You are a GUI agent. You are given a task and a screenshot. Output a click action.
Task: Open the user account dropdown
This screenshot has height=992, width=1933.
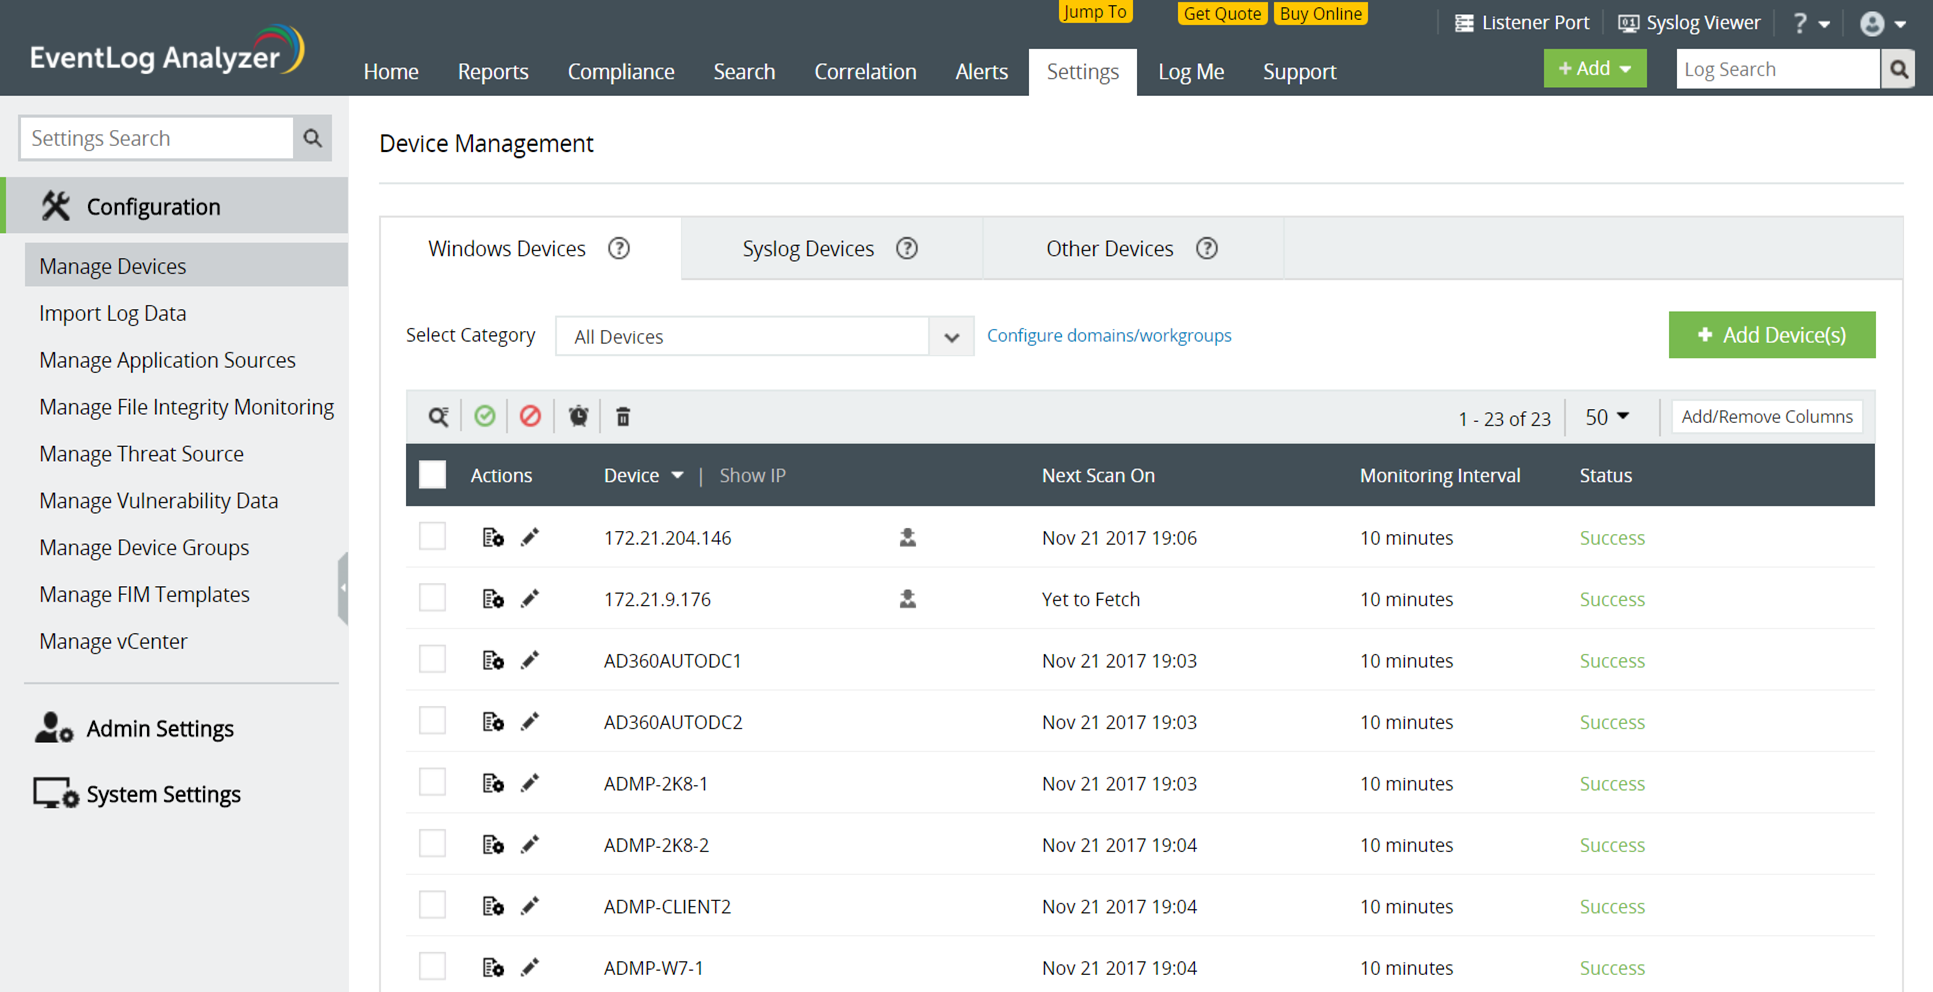click(x=1884, y=23)
